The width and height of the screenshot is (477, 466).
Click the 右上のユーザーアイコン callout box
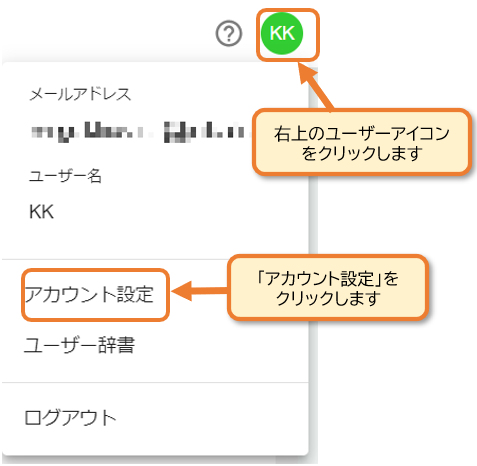click(362, 143)
